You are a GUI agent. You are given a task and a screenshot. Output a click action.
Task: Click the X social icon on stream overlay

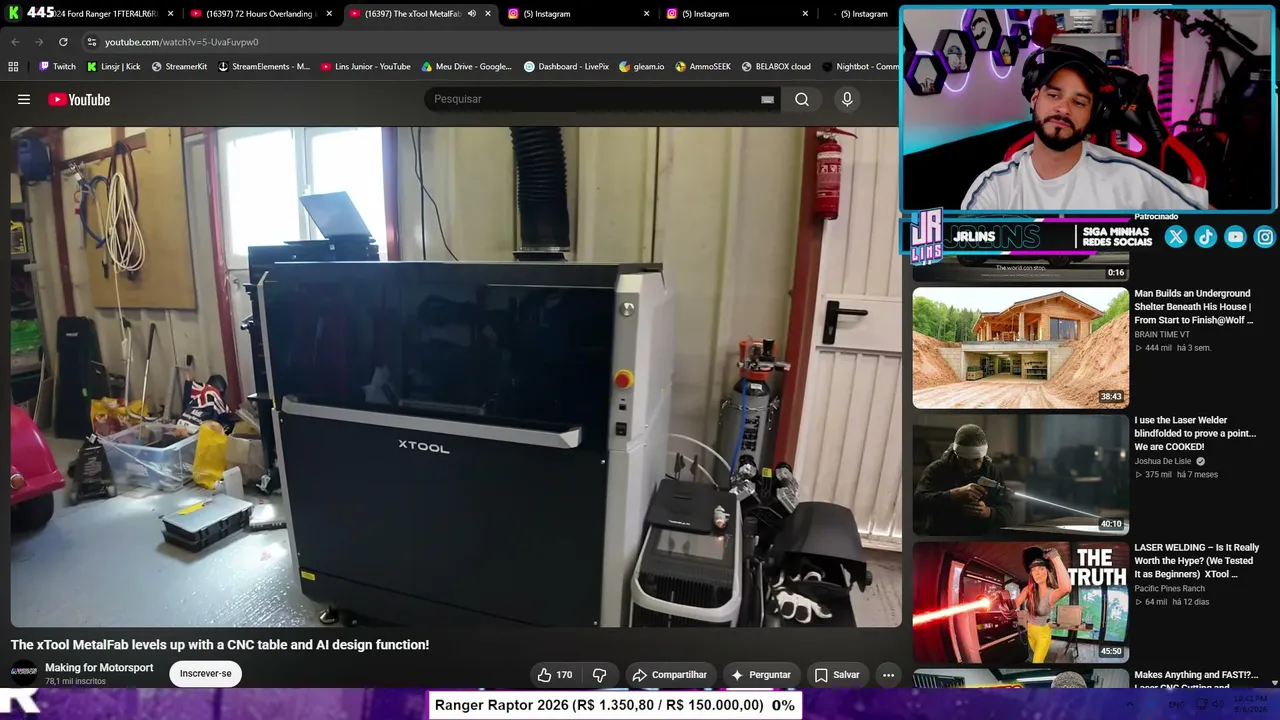pos(1176,237)
